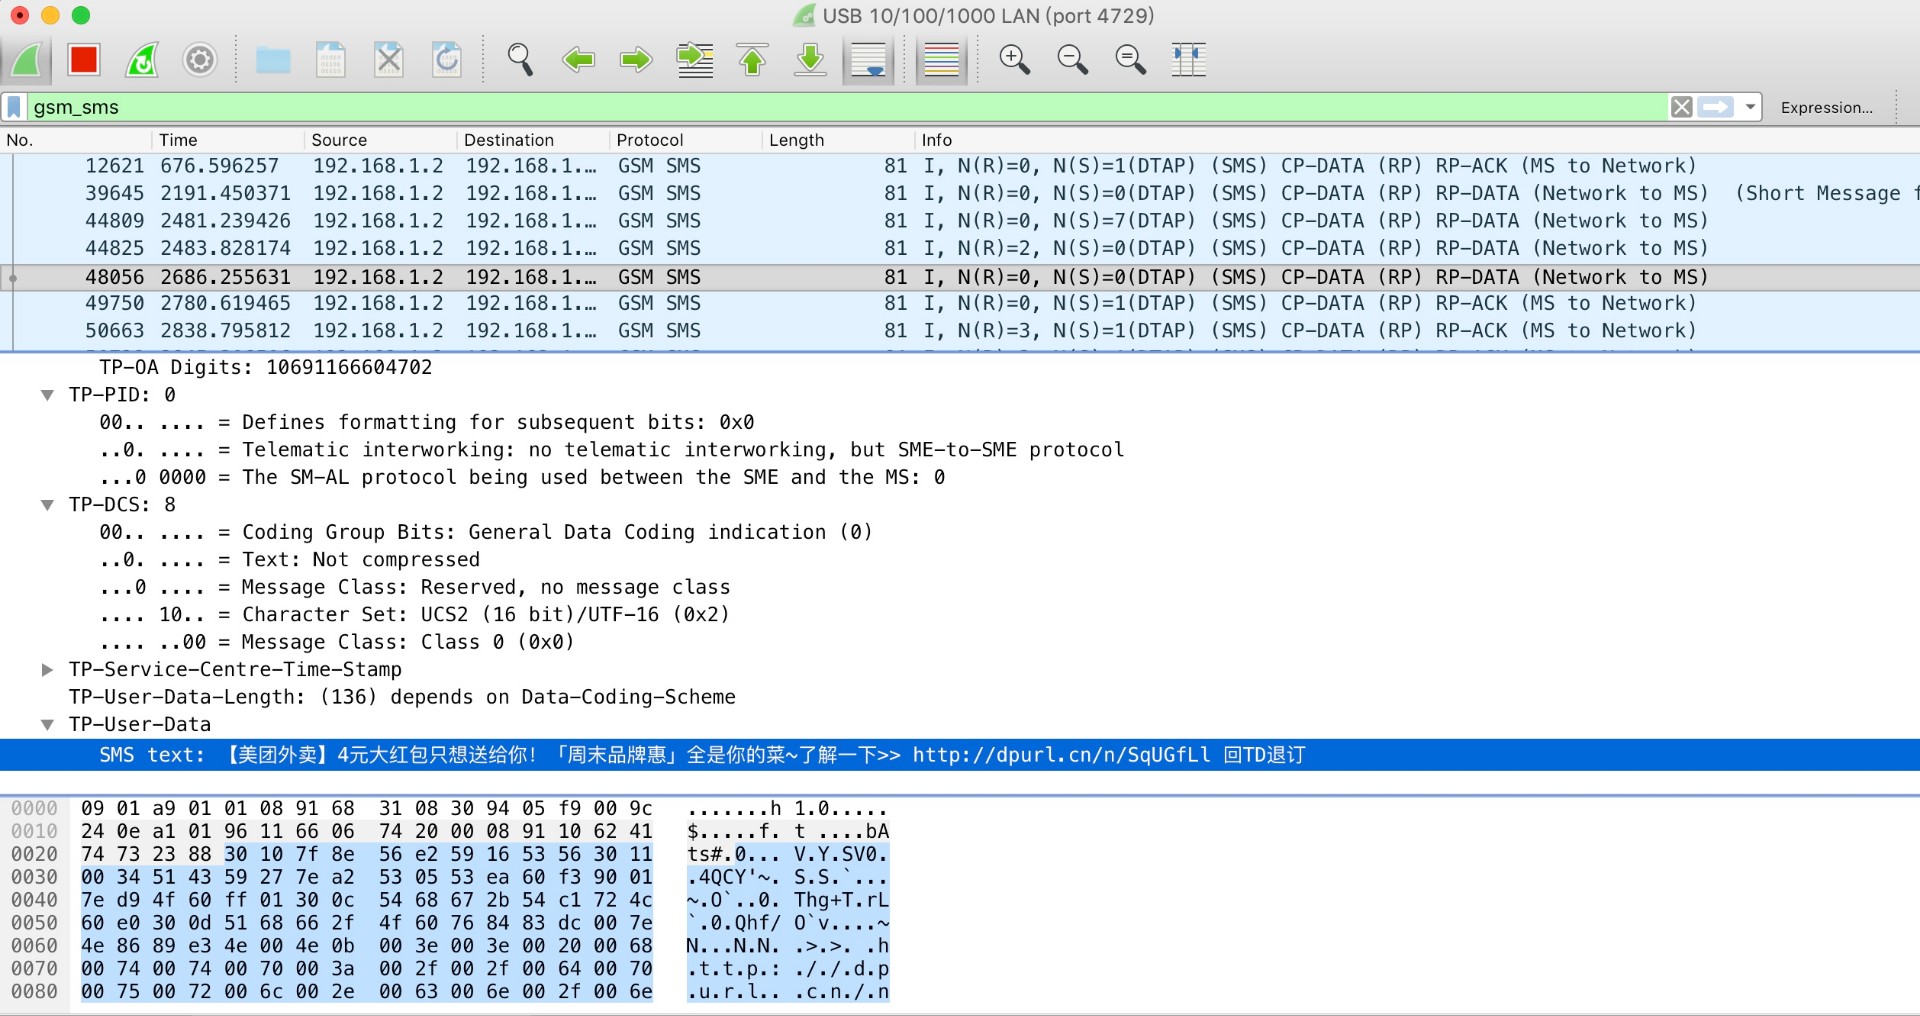Sort packets by Time column header
Viewport: 1920px width, 1016px height.
click(178, 140)
